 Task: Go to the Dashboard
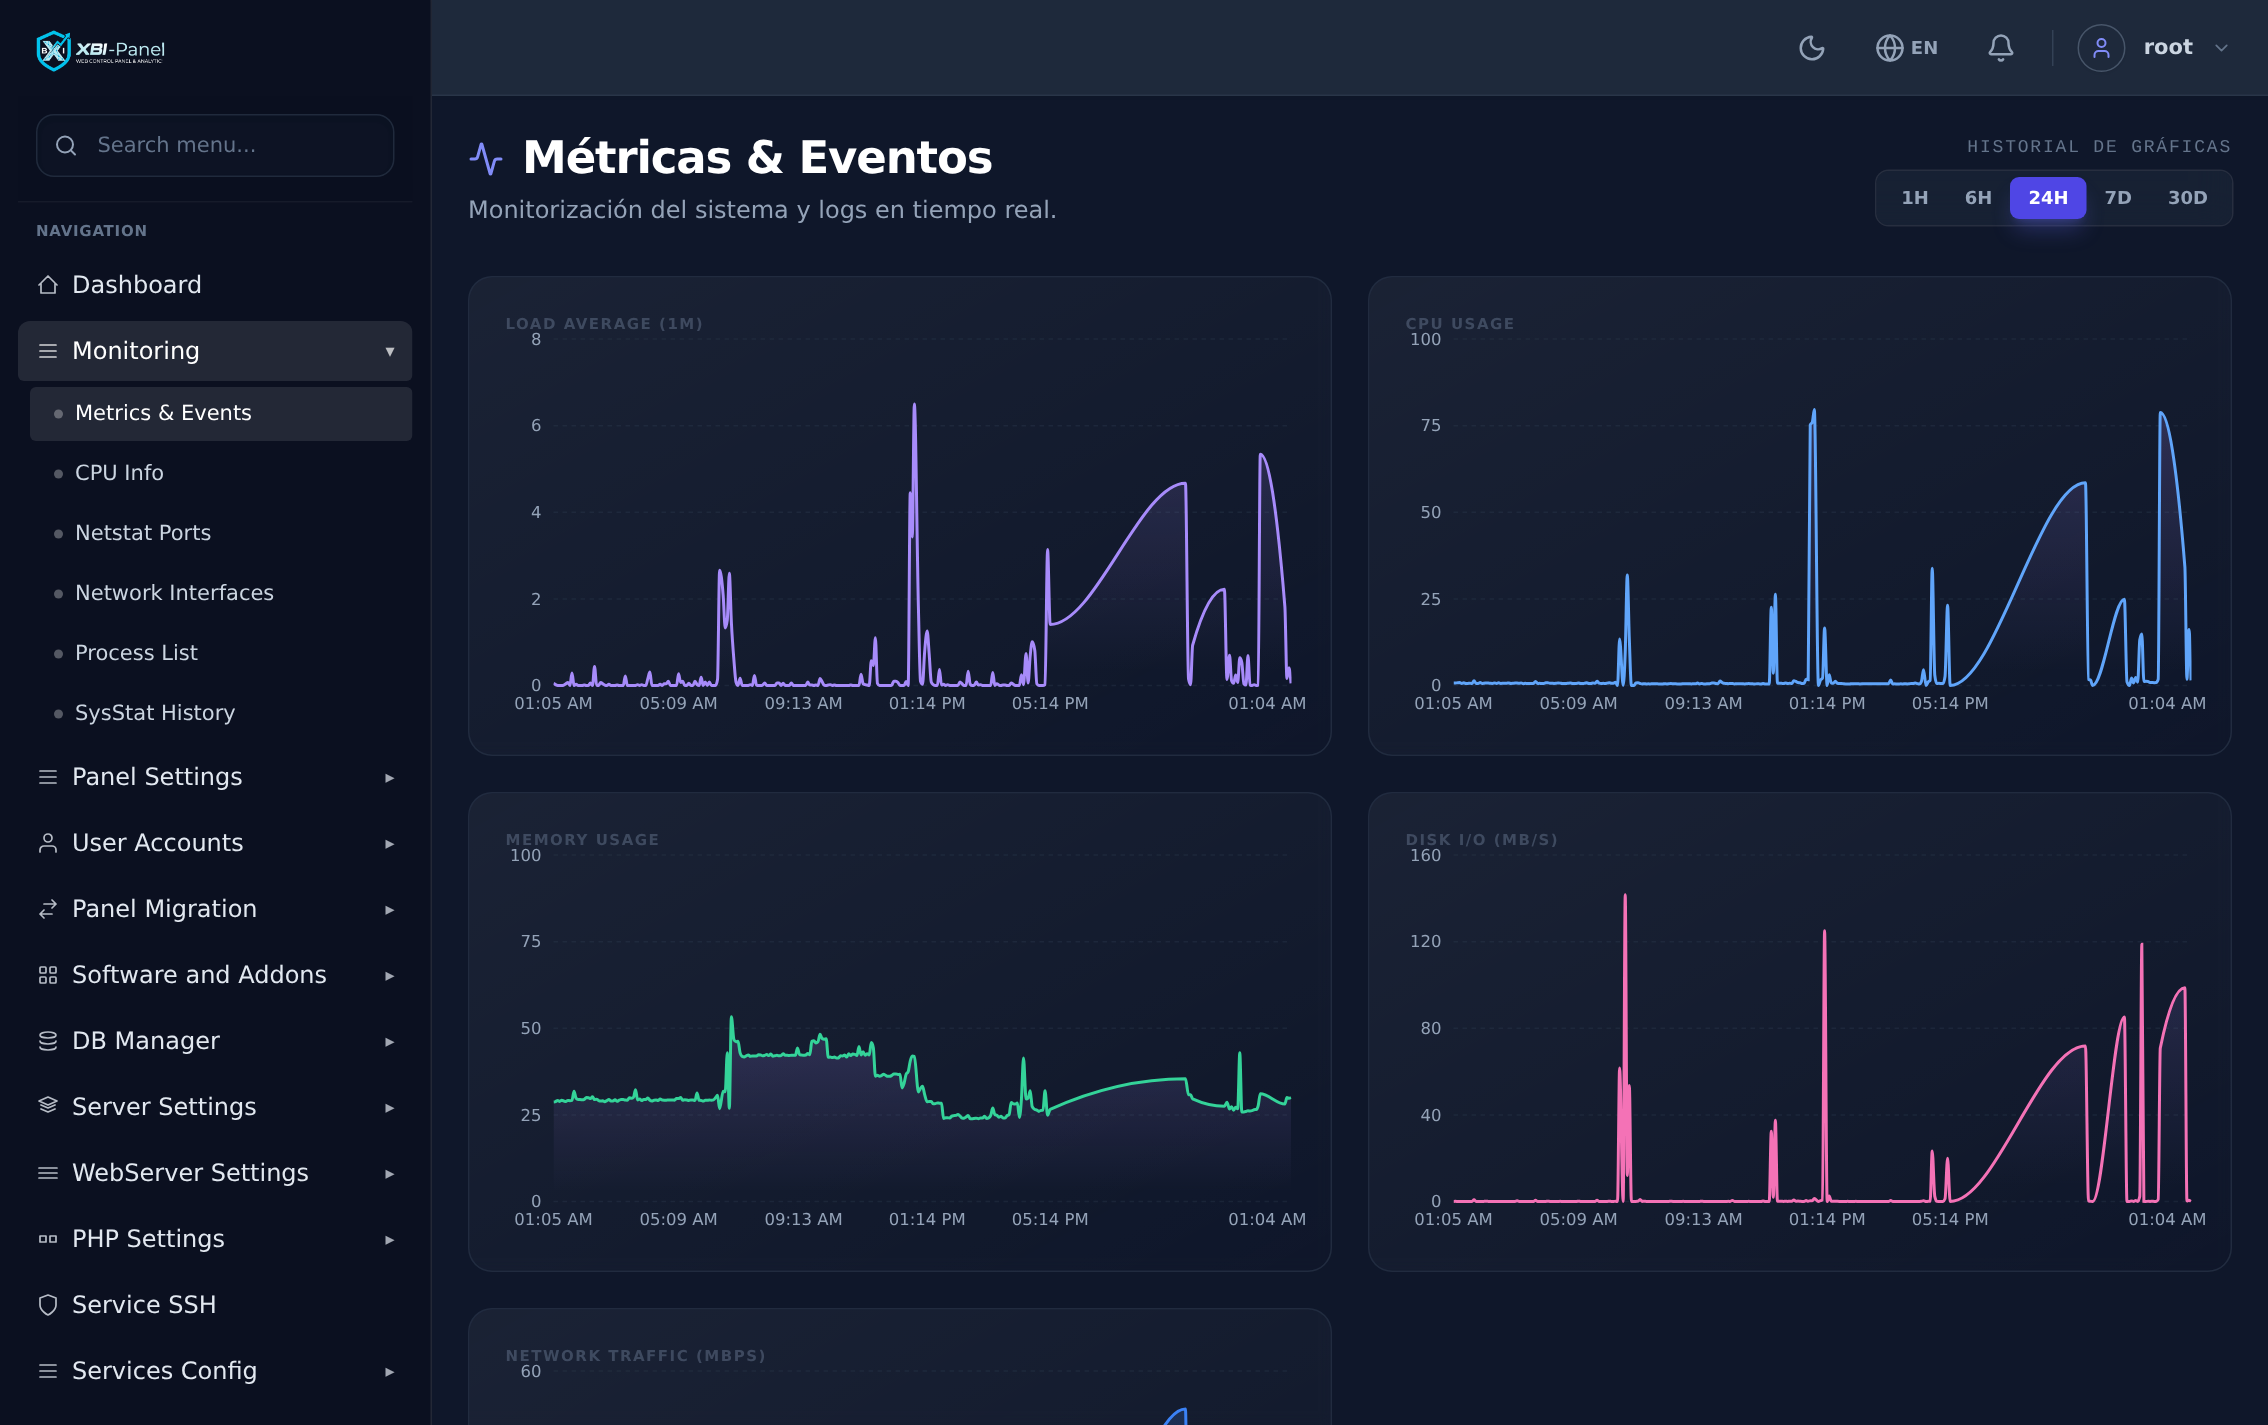pos(215,285)
